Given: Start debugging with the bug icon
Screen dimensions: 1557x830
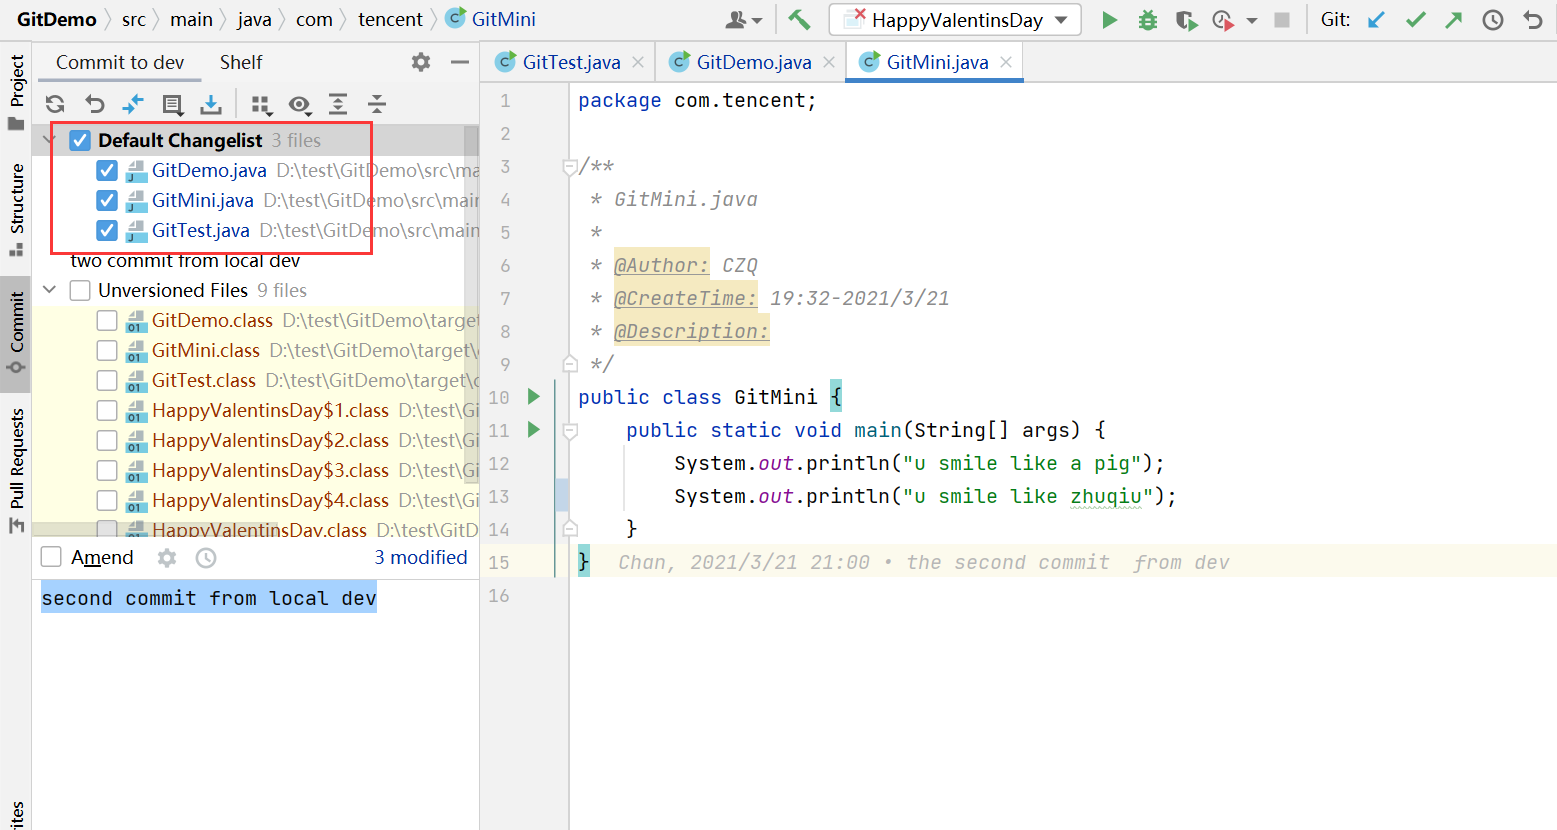Looking at the screenshot, I should (x=1148, y=20).
